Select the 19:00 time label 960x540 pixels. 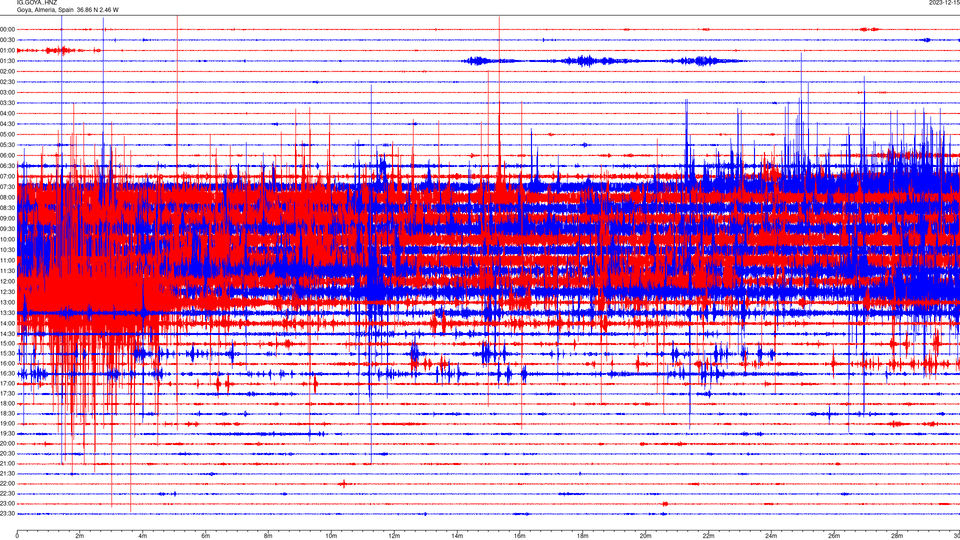tap(8, 424)
